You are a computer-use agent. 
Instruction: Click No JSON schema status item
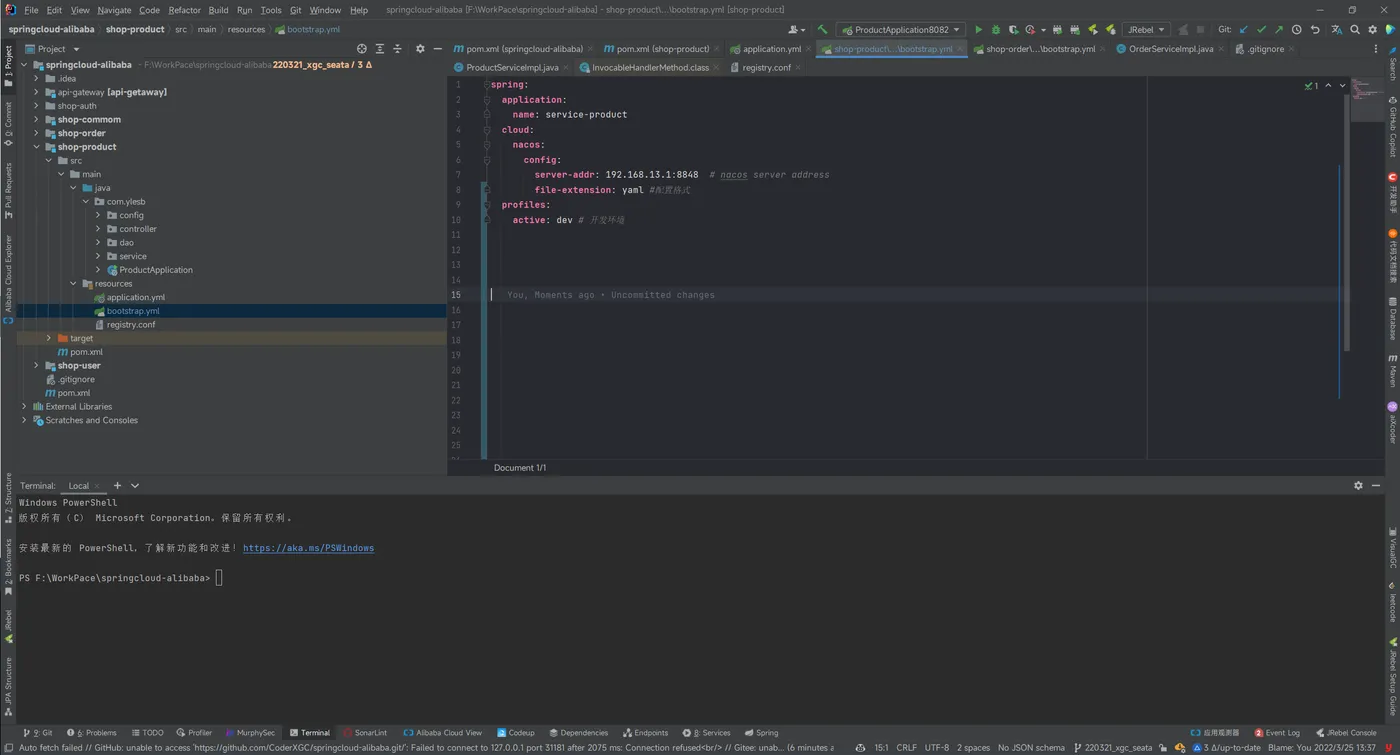1031,747
